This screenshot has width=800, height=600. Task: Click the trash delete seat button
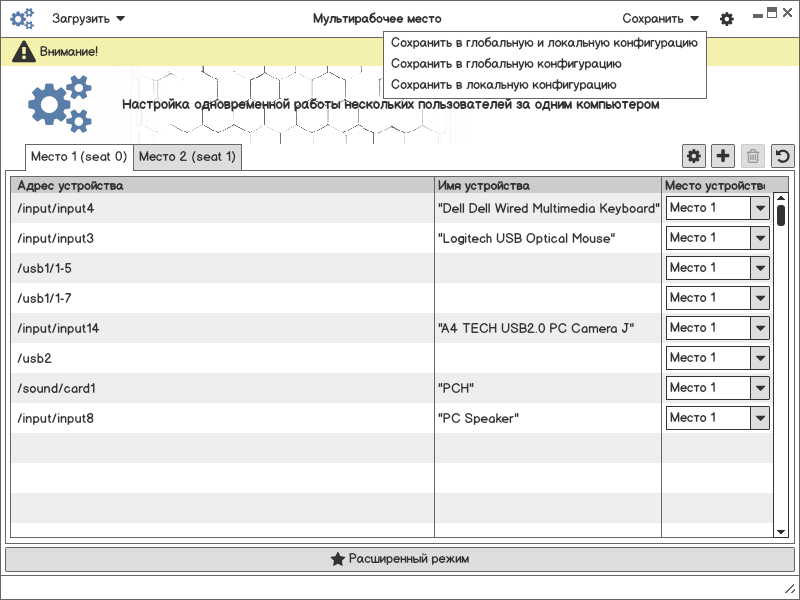click(x=753, y=156)
